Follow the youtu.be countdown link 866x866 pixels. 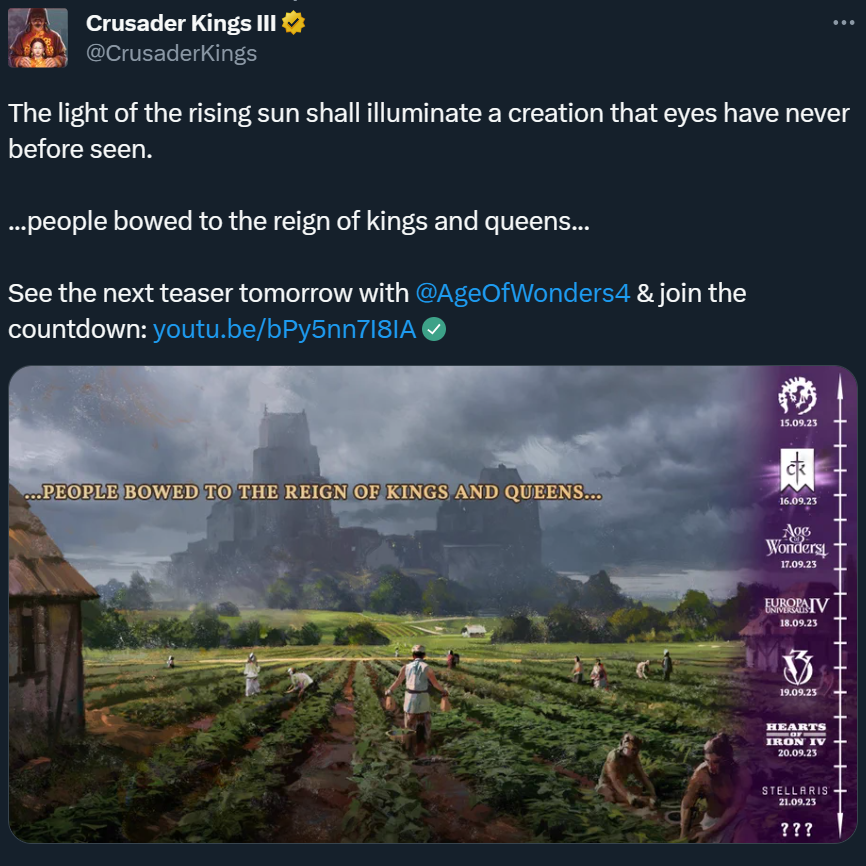tap(284, 329)
